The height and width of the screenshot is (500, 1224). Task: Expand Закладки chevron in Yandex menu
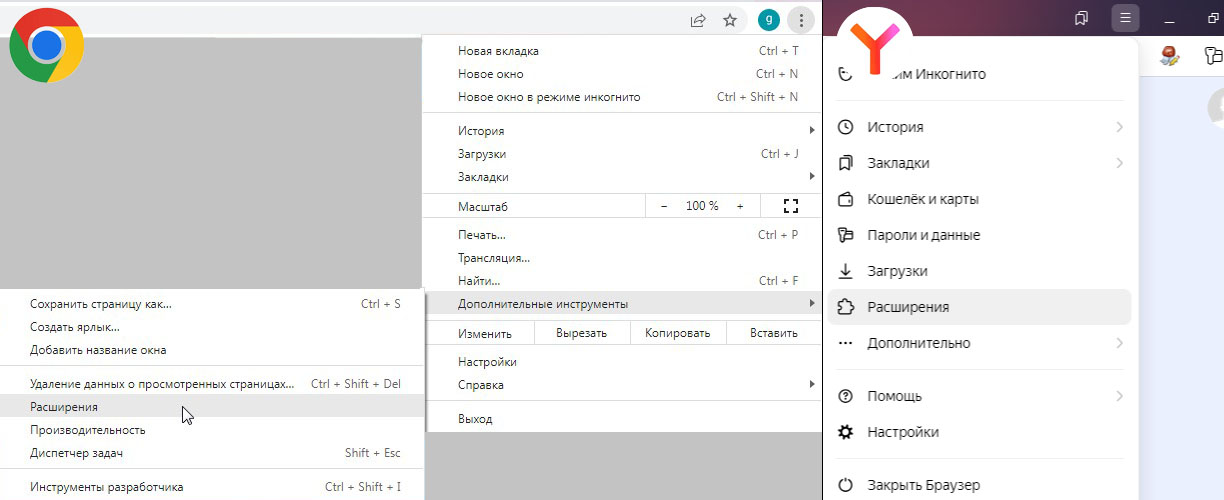point(1119,163)
